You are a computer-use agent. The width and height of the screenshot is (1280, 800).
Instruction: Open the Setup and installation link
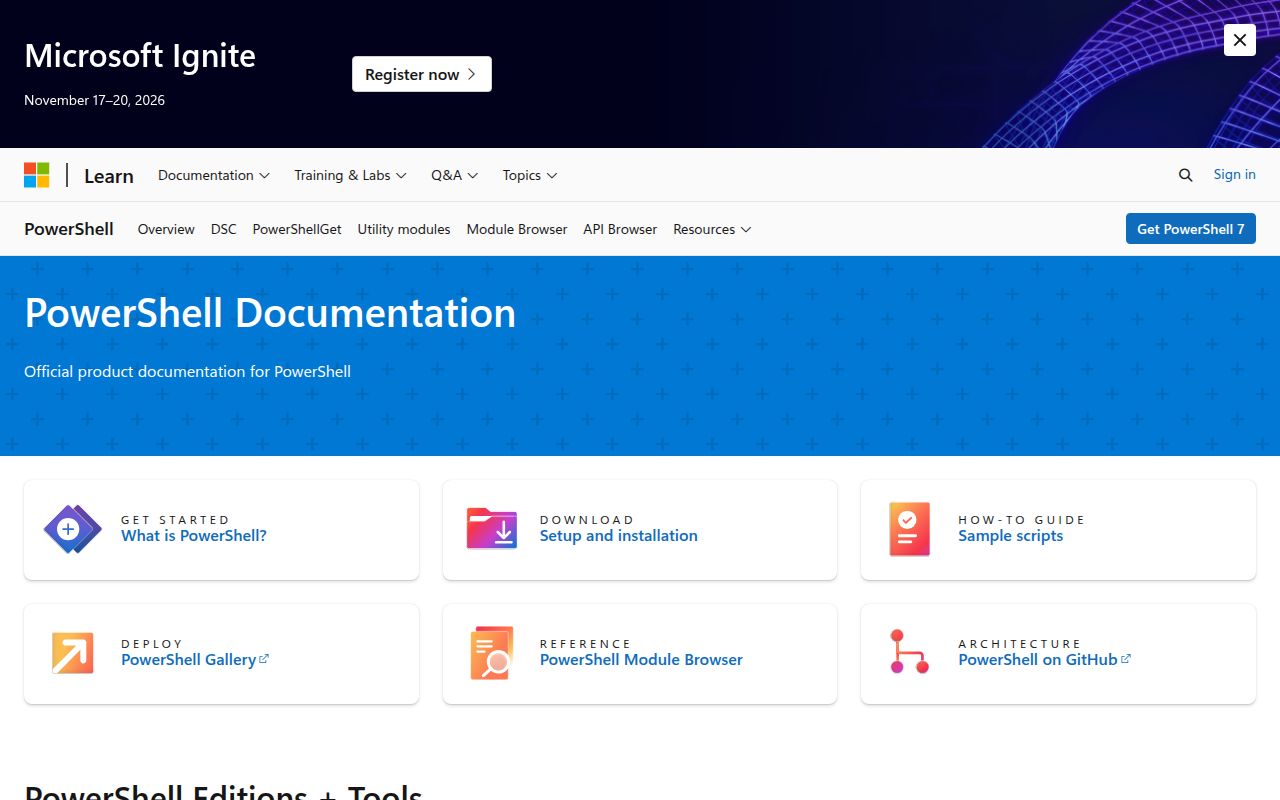pyautogui.click(x=619, y=535)
